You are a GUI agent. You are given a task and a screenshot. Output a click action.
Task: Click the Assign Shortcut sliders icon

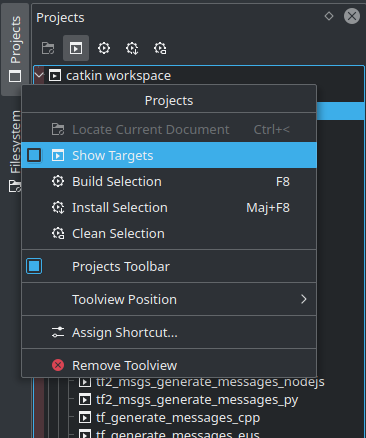(58, 332)
